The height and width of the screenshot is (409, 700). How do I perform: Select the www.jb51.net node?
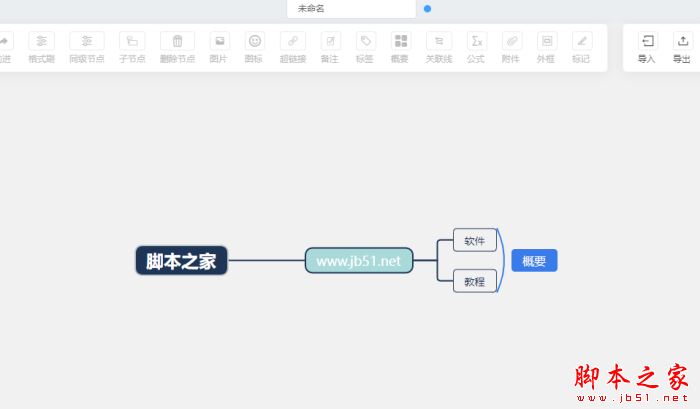coord(359,261)
